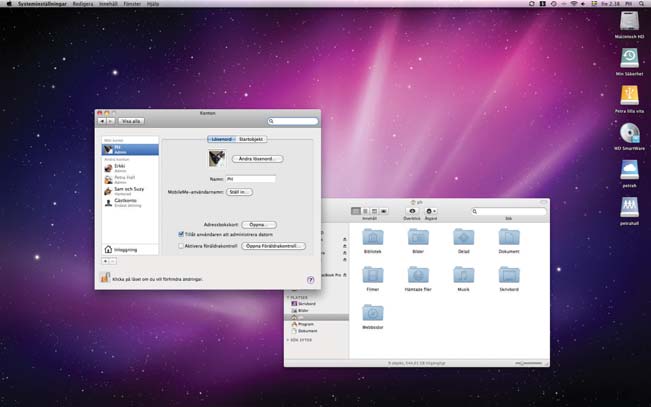Switch Finder to column view
This screenshot has height=407, width=651.
pyautogui.click(x=374, y=211)
